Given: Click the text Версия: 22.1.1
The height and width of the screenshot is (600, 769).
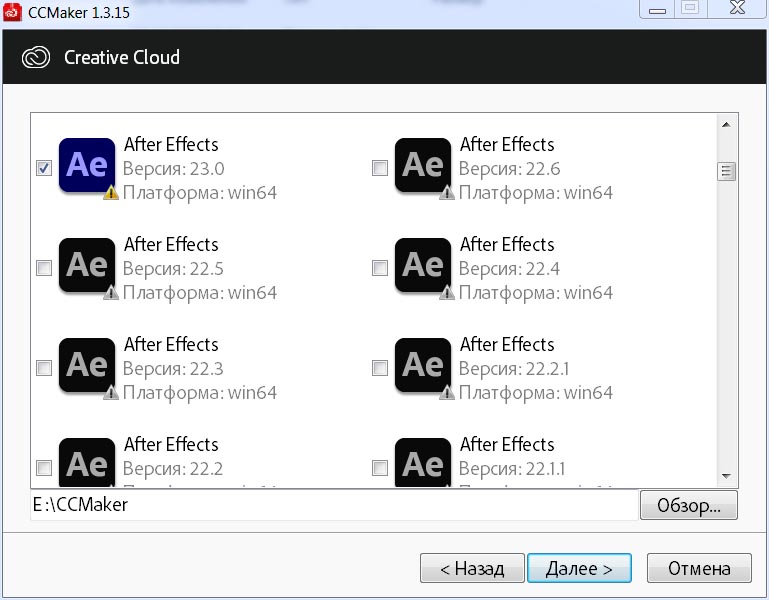Looking at the screenshot, I should [512, 469].
